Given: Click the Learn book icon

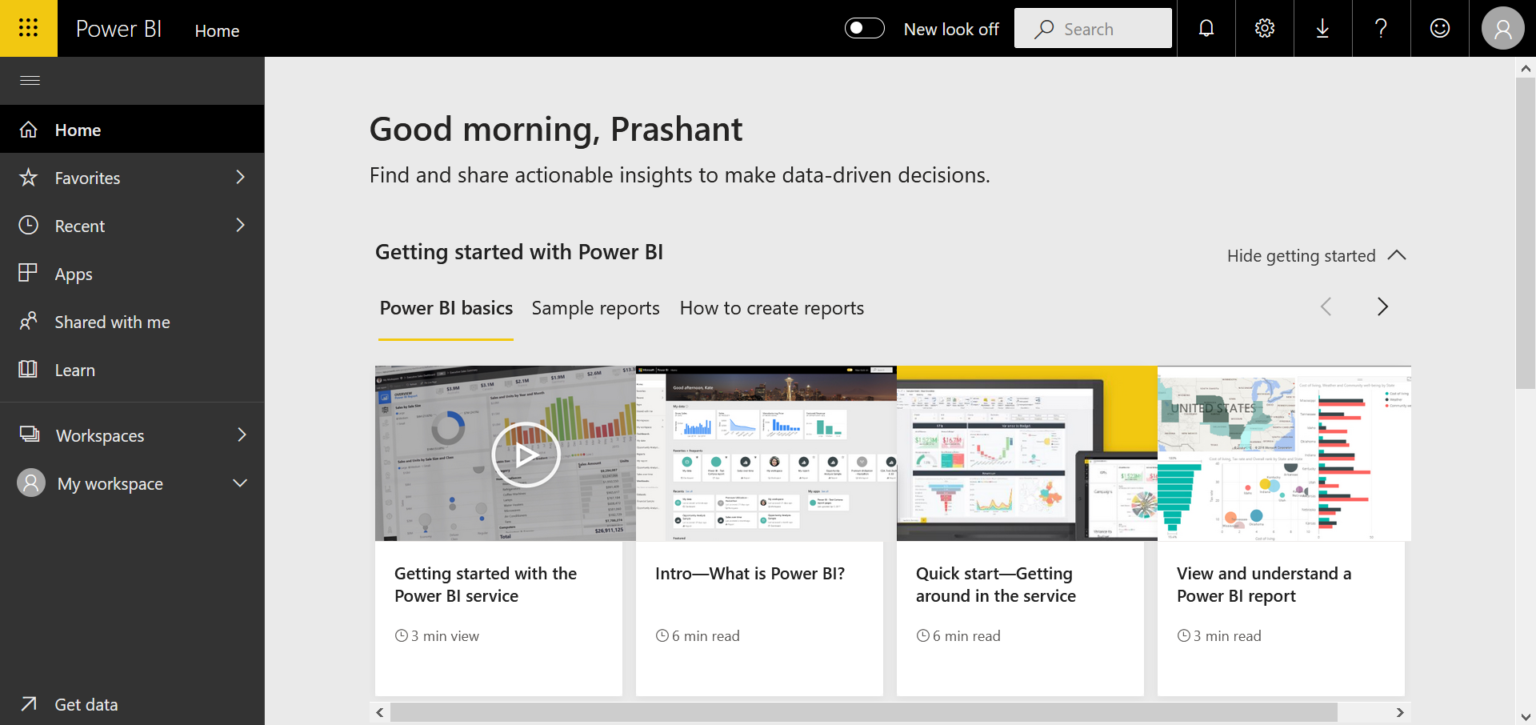Looking at the screenshot, I should point(28,370).
